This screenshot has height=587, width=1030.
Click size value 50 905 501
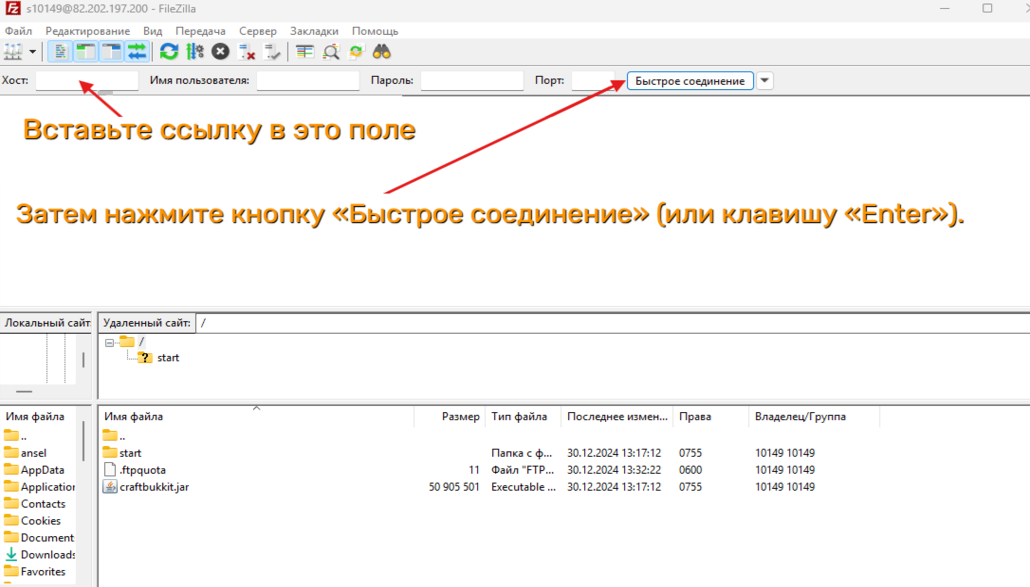[x=454, y=487]
